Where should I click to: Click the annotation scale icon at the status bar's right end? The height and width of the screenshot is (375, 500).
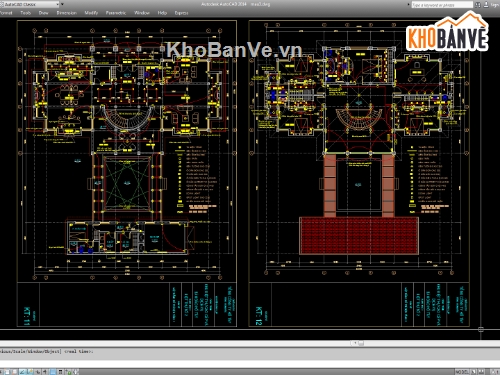pos(494,372)
